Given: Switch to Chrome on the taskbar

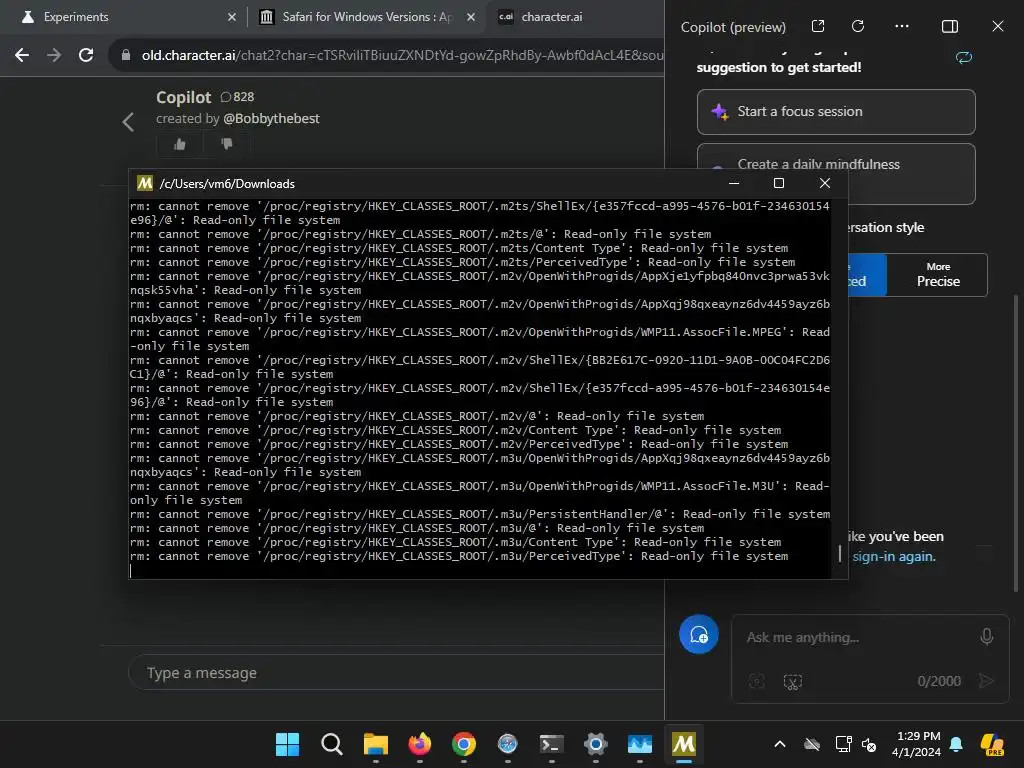Looking at the screenshot, I should 464,744.
